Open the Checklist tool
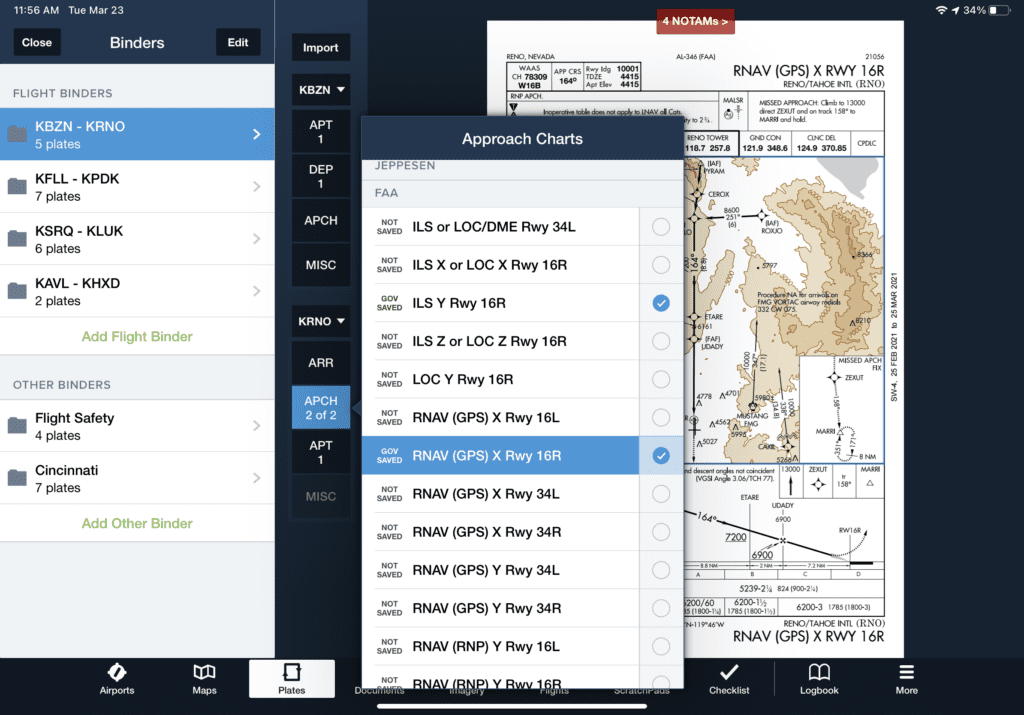The image size is (1024, 715). point(729,680)
